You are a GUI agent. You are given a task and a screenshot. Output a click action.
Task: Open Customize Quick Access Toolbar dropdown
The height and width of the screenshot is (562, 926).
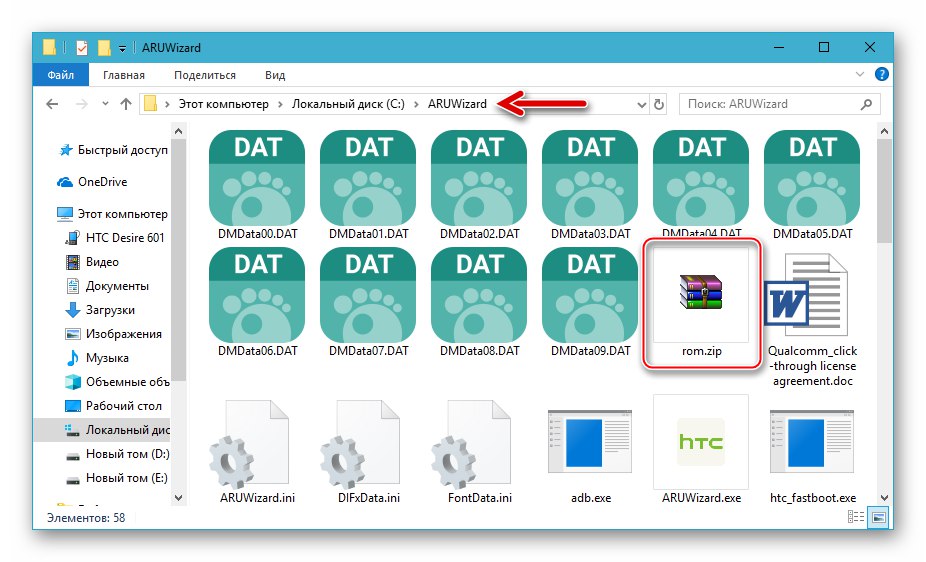coord(122,48)
